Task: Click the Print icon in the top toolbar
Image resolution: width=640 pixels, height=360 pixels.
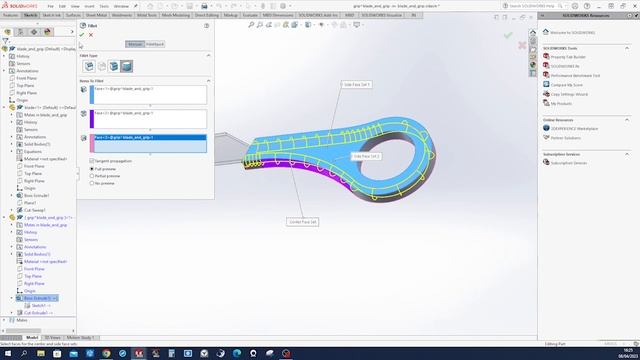Action: 204,6
